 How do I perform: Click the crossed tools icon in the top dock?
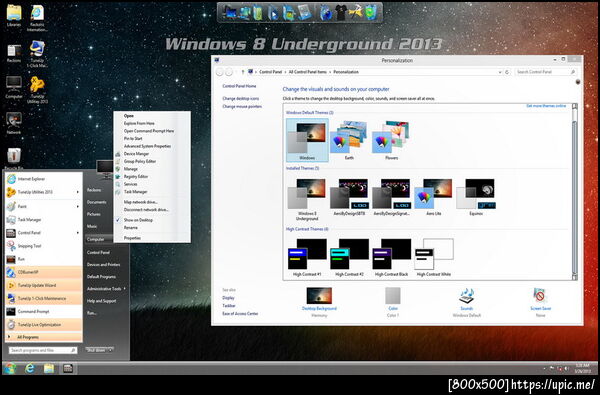(355, 12)
